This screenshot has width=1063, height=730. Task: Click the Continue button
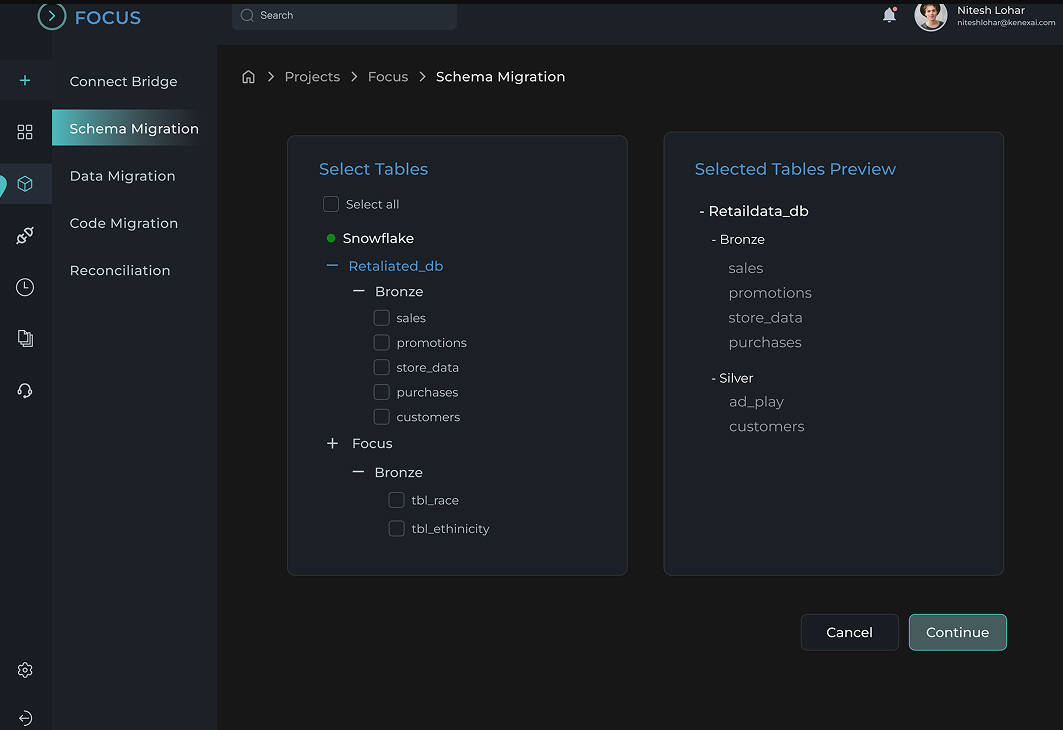pyautogui.click(x=957, y=632)
